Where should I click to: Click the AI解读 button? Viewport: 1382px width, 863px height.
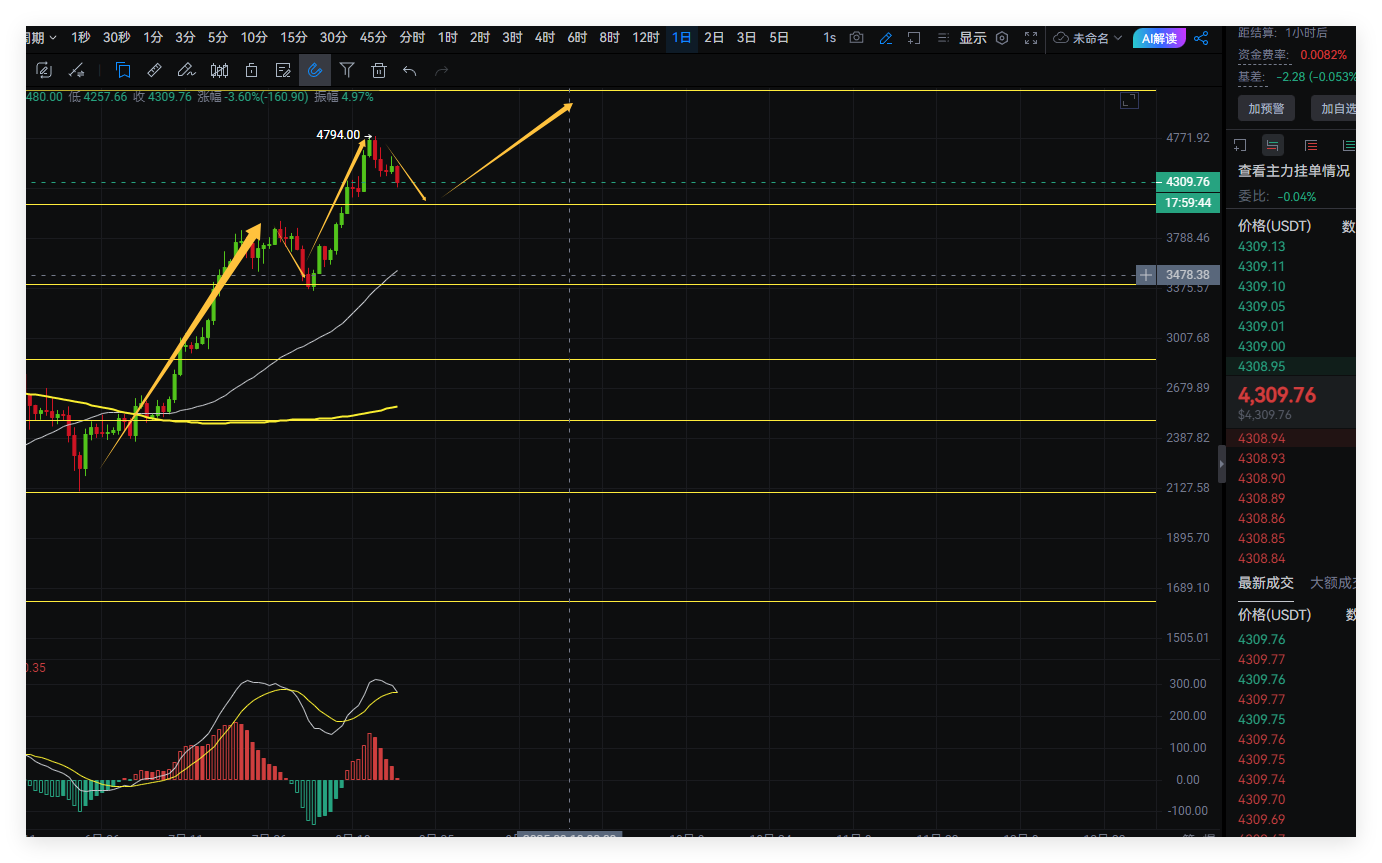tap(1159, 38)
